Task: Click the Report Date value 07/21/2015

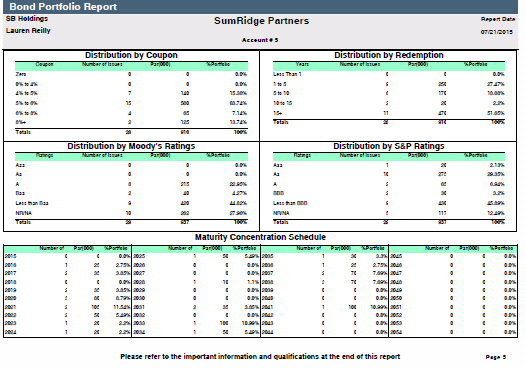Action: pyautogui.click(x=497, y=32)
